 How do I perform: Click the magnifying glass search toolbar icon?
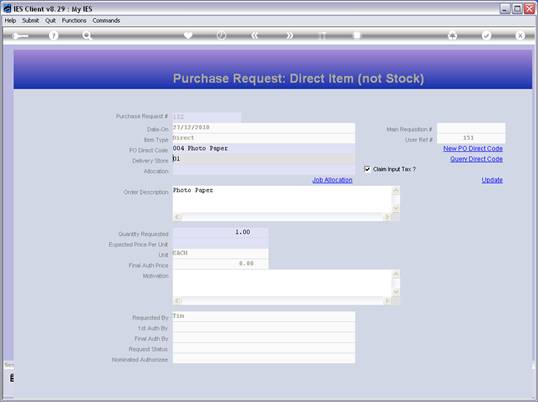[87, 35]
